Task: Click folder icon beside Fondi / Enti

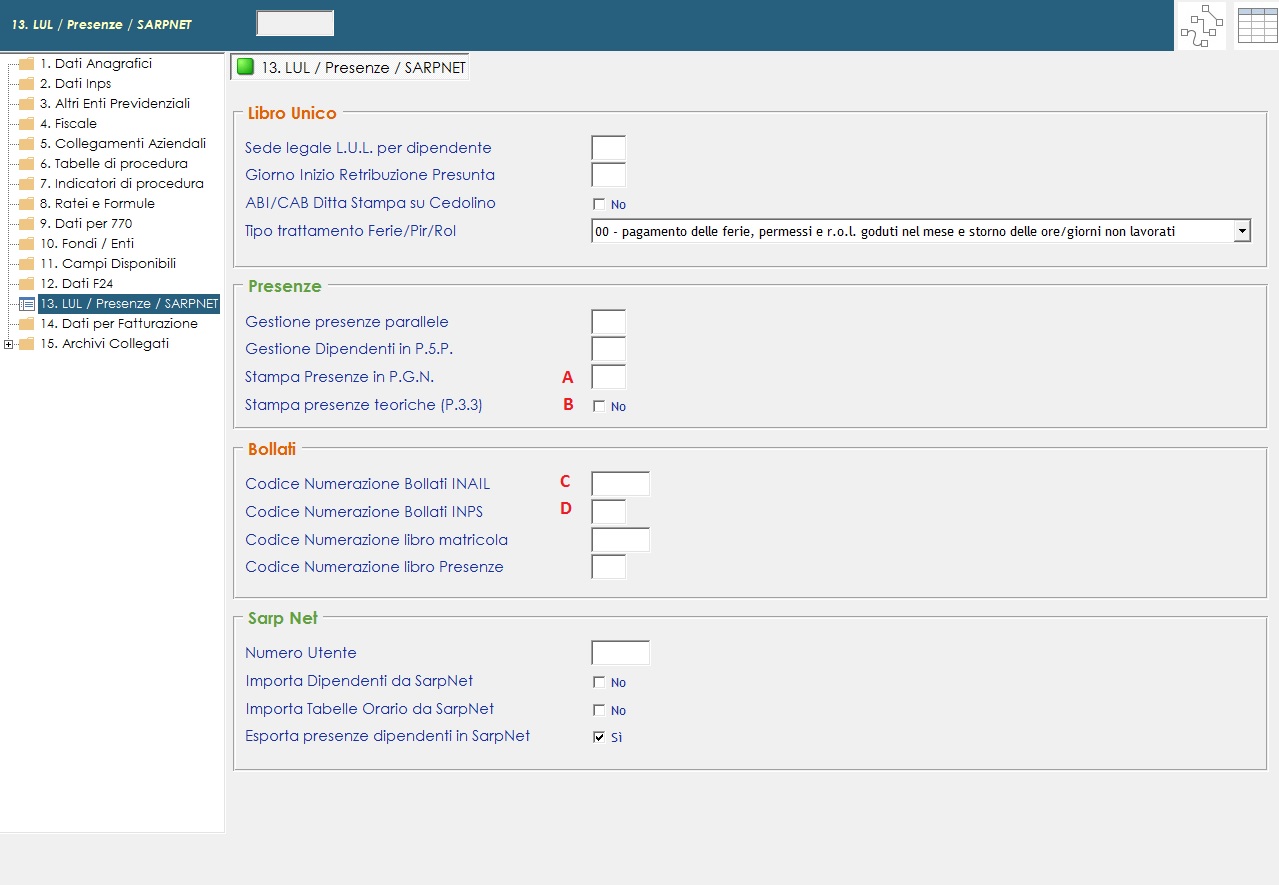Action: [x=27, y=244]
